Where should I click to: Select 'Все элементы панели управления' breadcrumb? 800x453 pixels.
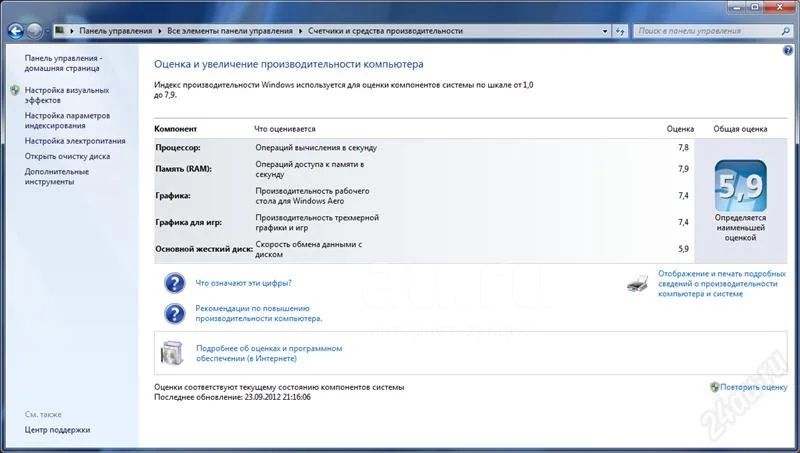tap(230, 31)
